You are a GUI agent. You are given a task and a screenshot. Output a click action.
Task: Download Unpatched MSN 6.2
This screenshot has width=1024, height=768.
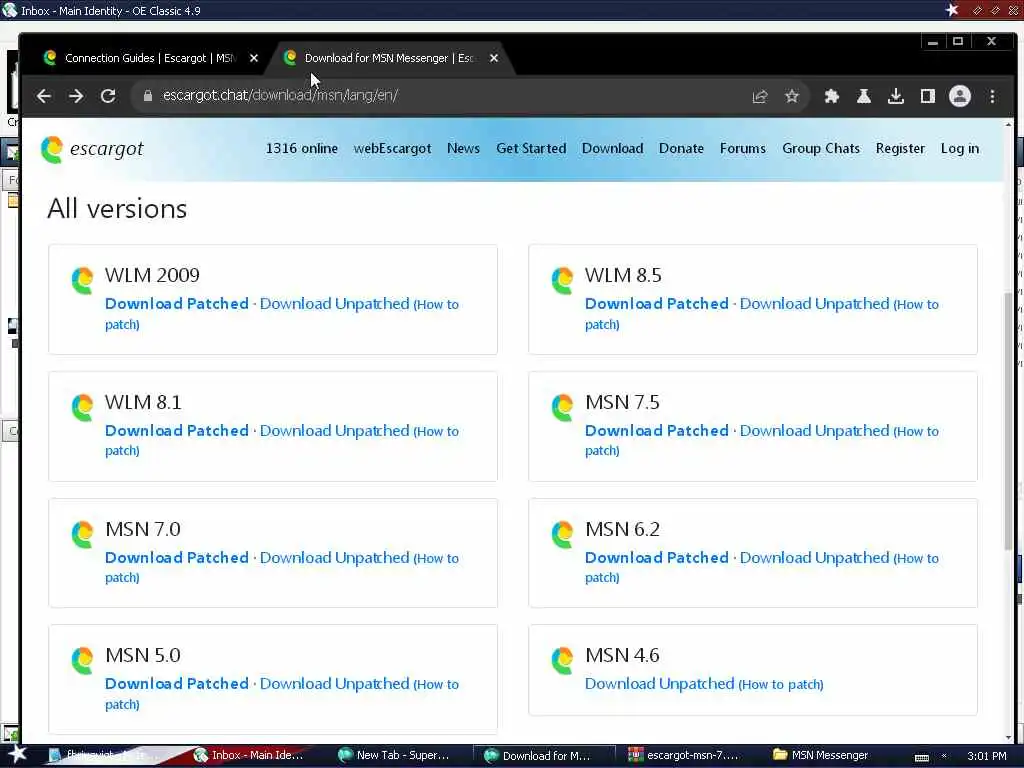coord(814,558)
